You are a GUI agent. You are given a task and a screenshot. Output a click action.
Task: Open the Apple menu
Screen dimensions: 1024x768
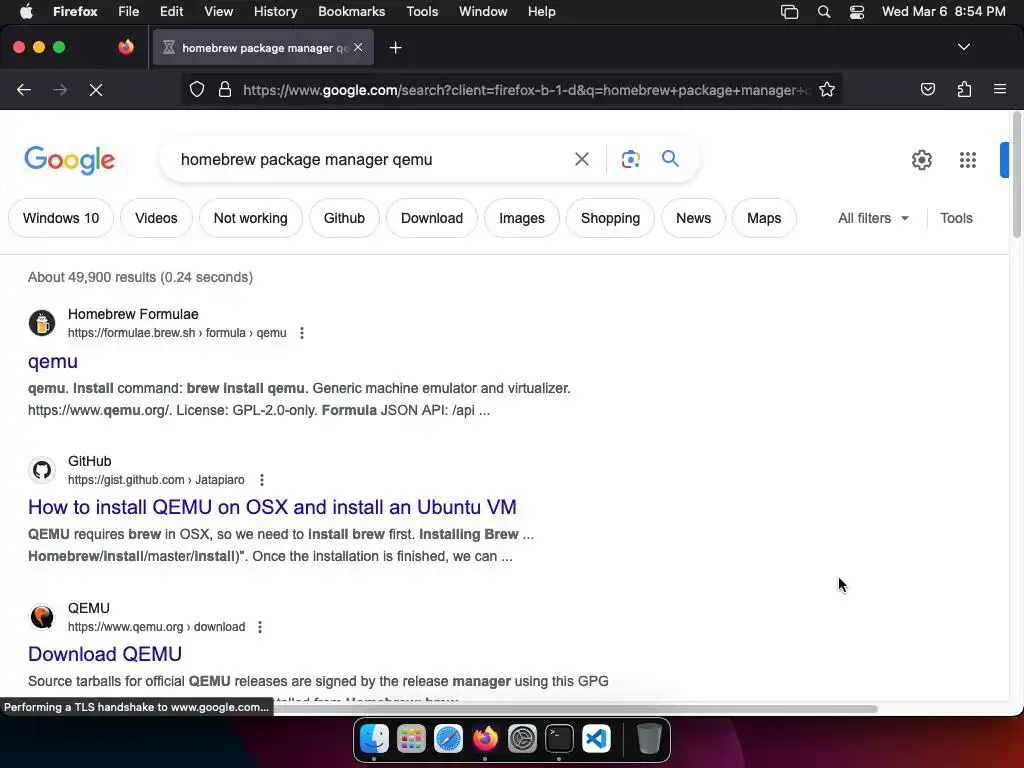(26, 12)
